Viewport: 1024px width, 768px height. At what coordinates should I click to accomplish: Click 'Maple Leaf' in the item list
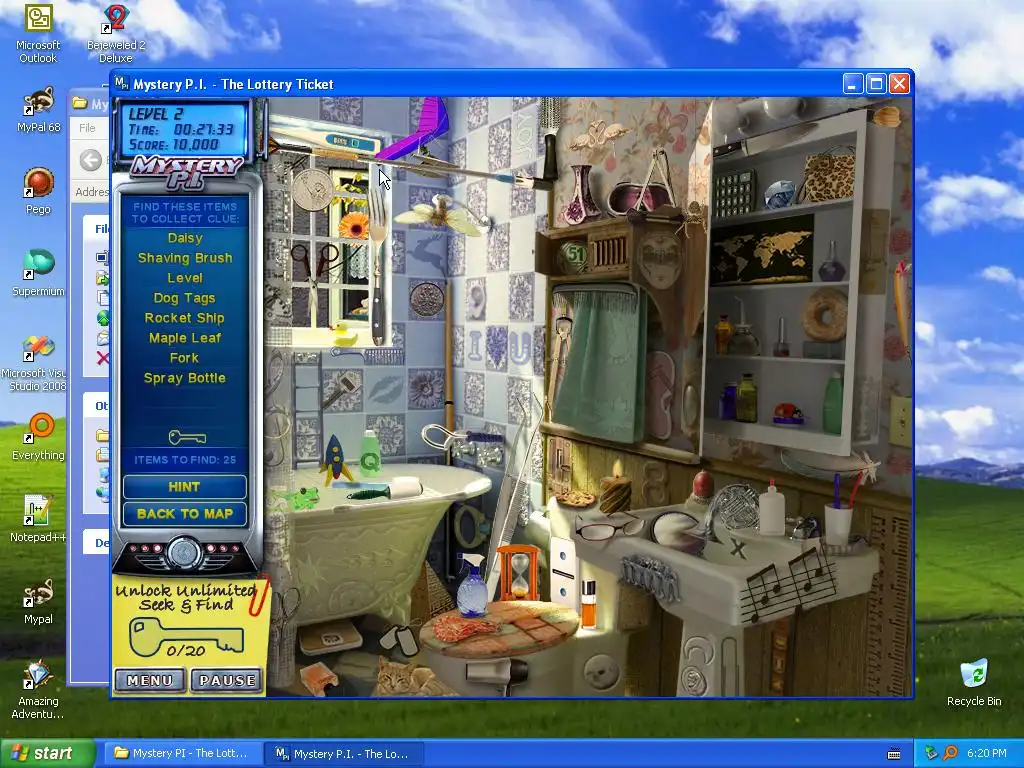coord(185,338)
